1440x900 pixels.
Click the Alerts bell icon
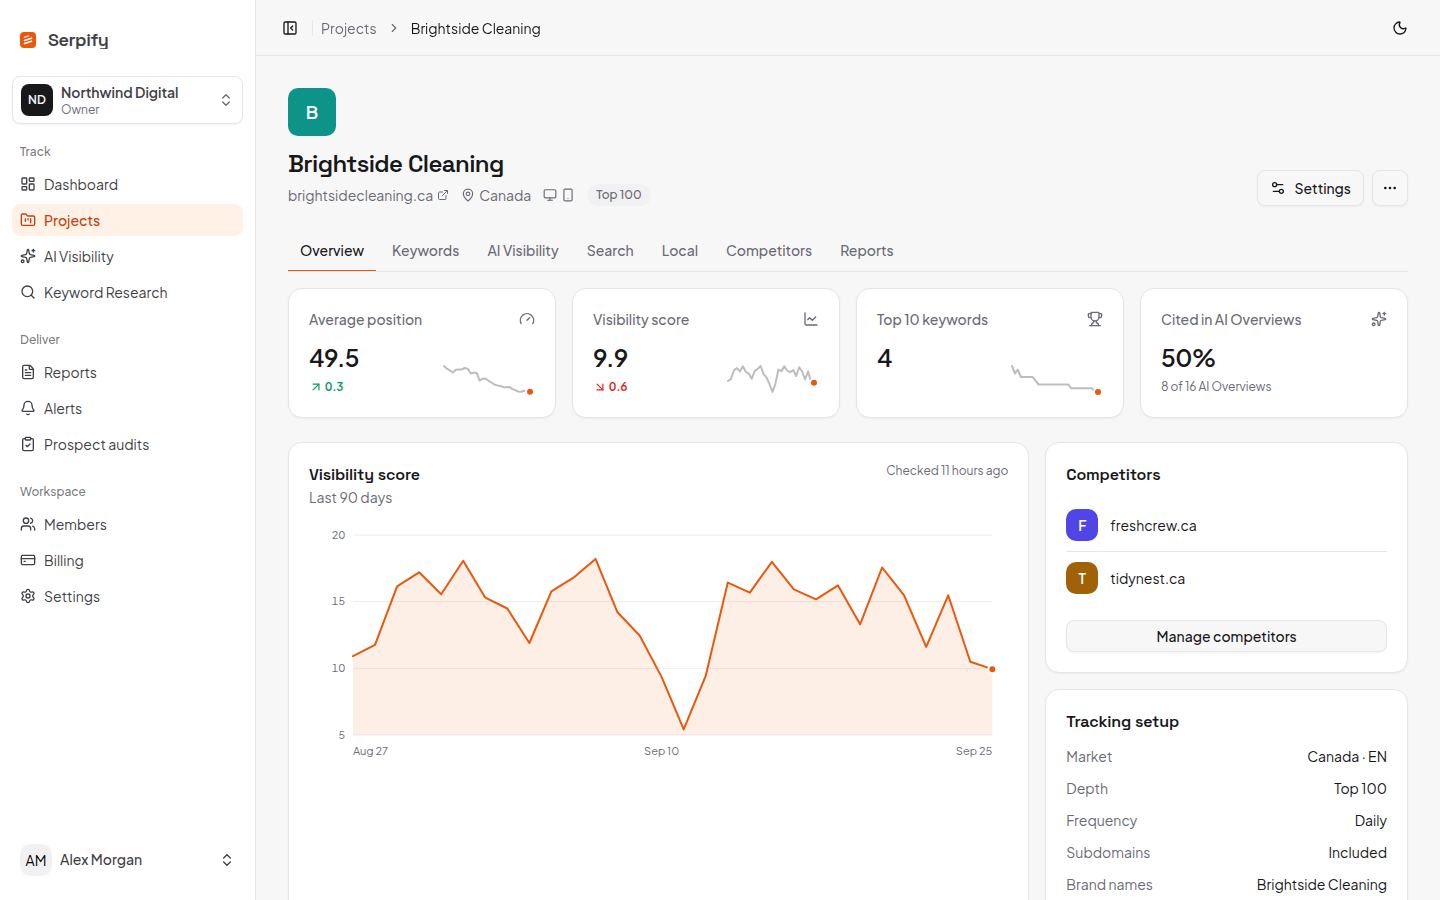click(28, 408)
